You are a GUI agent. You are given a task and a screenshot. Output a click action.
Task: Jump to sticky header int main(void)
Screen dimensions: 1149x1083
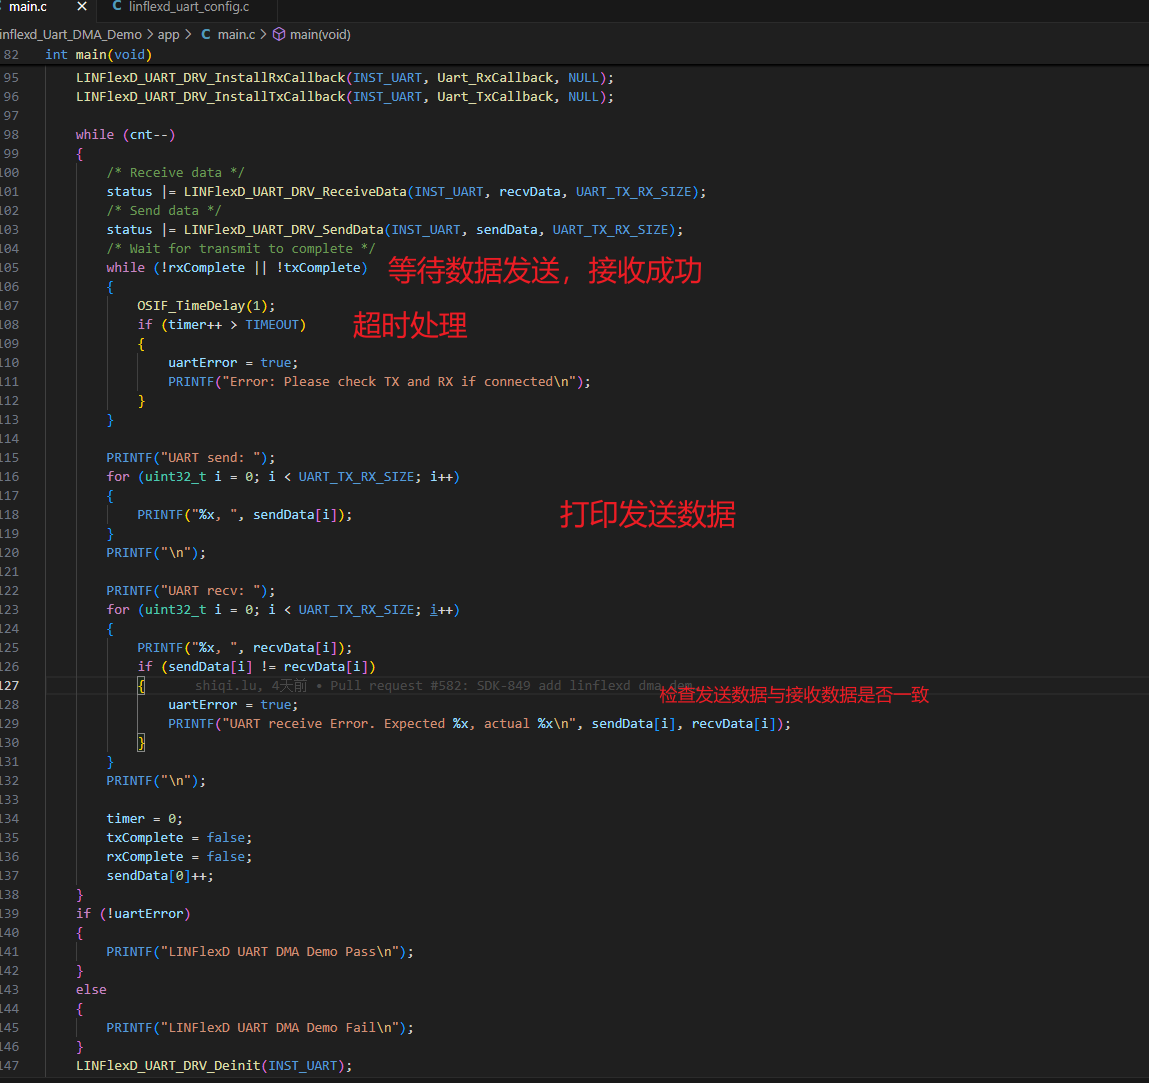tap(98, 55)
